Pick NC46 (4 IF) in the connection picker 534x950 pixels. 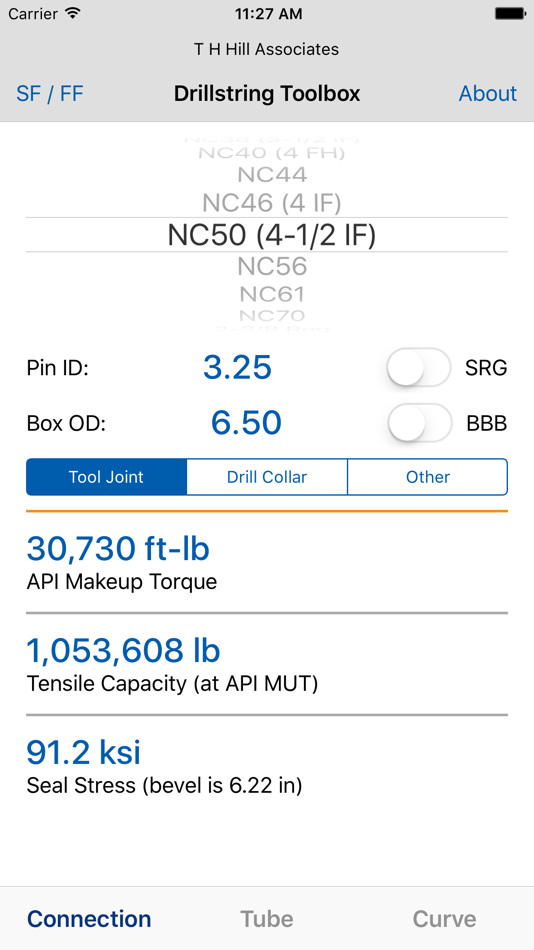click(x=272, y=203)
